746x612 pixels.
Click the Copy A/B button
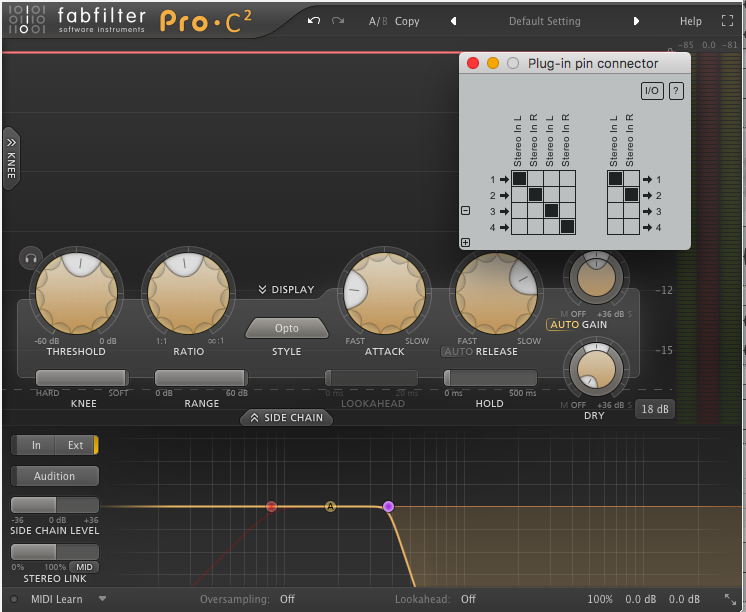coord(407,21)
